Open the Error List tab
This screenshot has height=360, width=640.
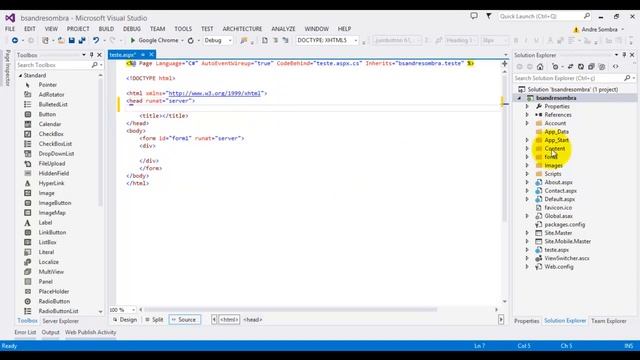25,332
